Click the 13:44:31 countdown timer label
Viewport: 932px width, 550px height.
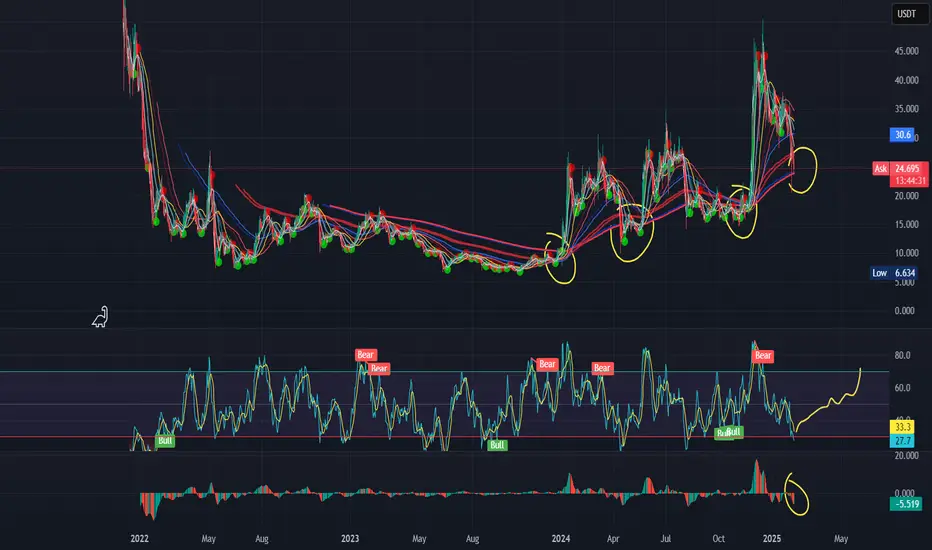tap(909, 180)
